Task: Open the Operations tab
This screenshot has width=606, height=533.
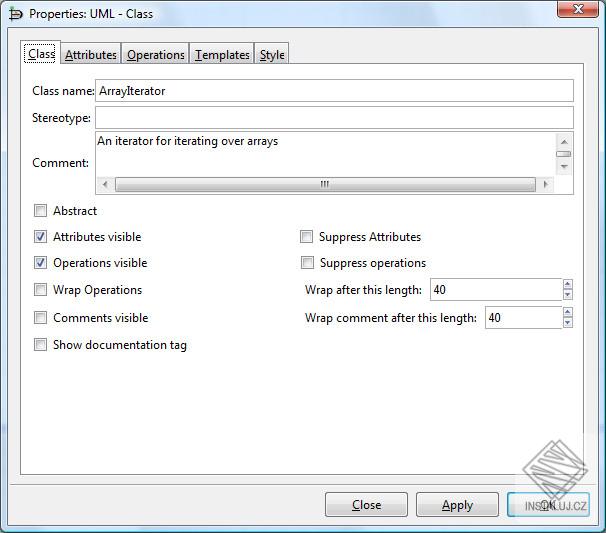Action: (x=155, y=54)
